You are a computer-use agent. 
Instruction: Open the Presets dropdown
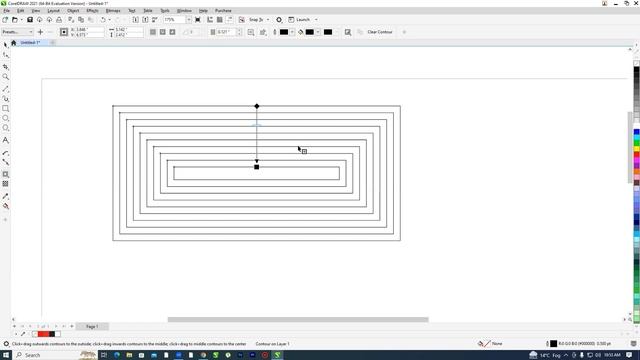pyautogui.click(x=17, y=32)
